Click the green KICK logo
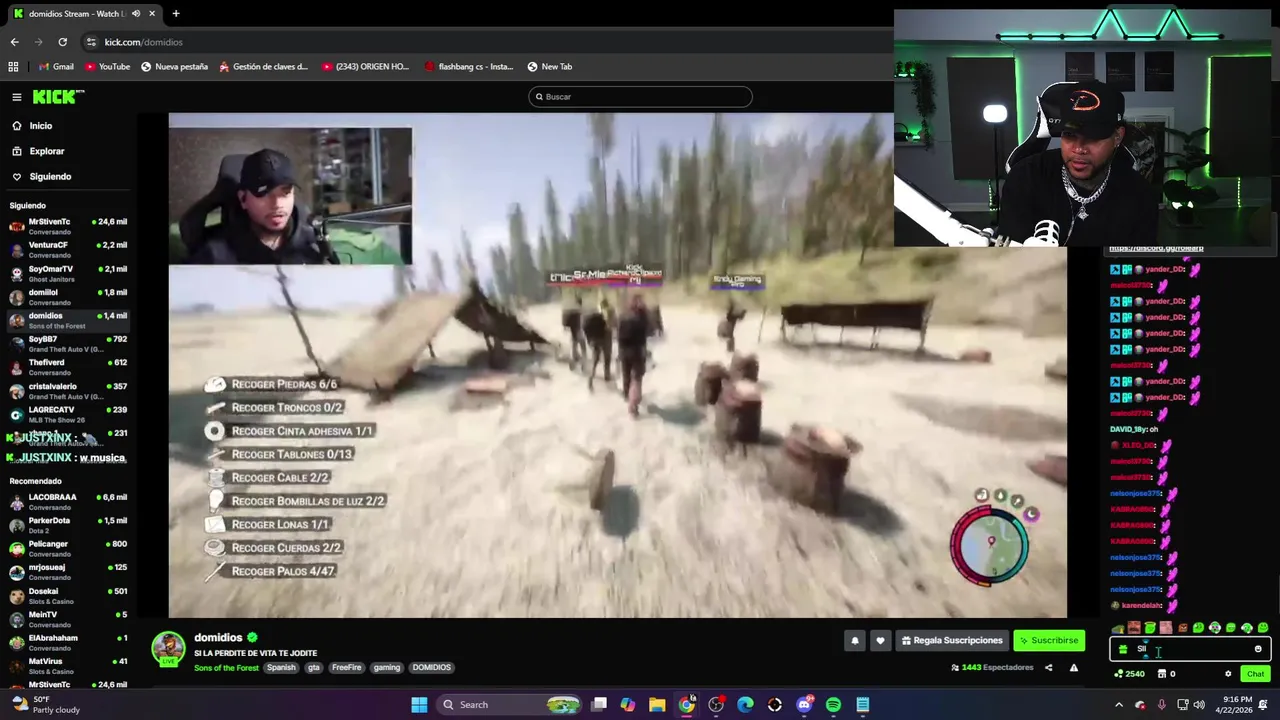The width and height of the screenshot is (1280, 720). (x=58, y=97)
